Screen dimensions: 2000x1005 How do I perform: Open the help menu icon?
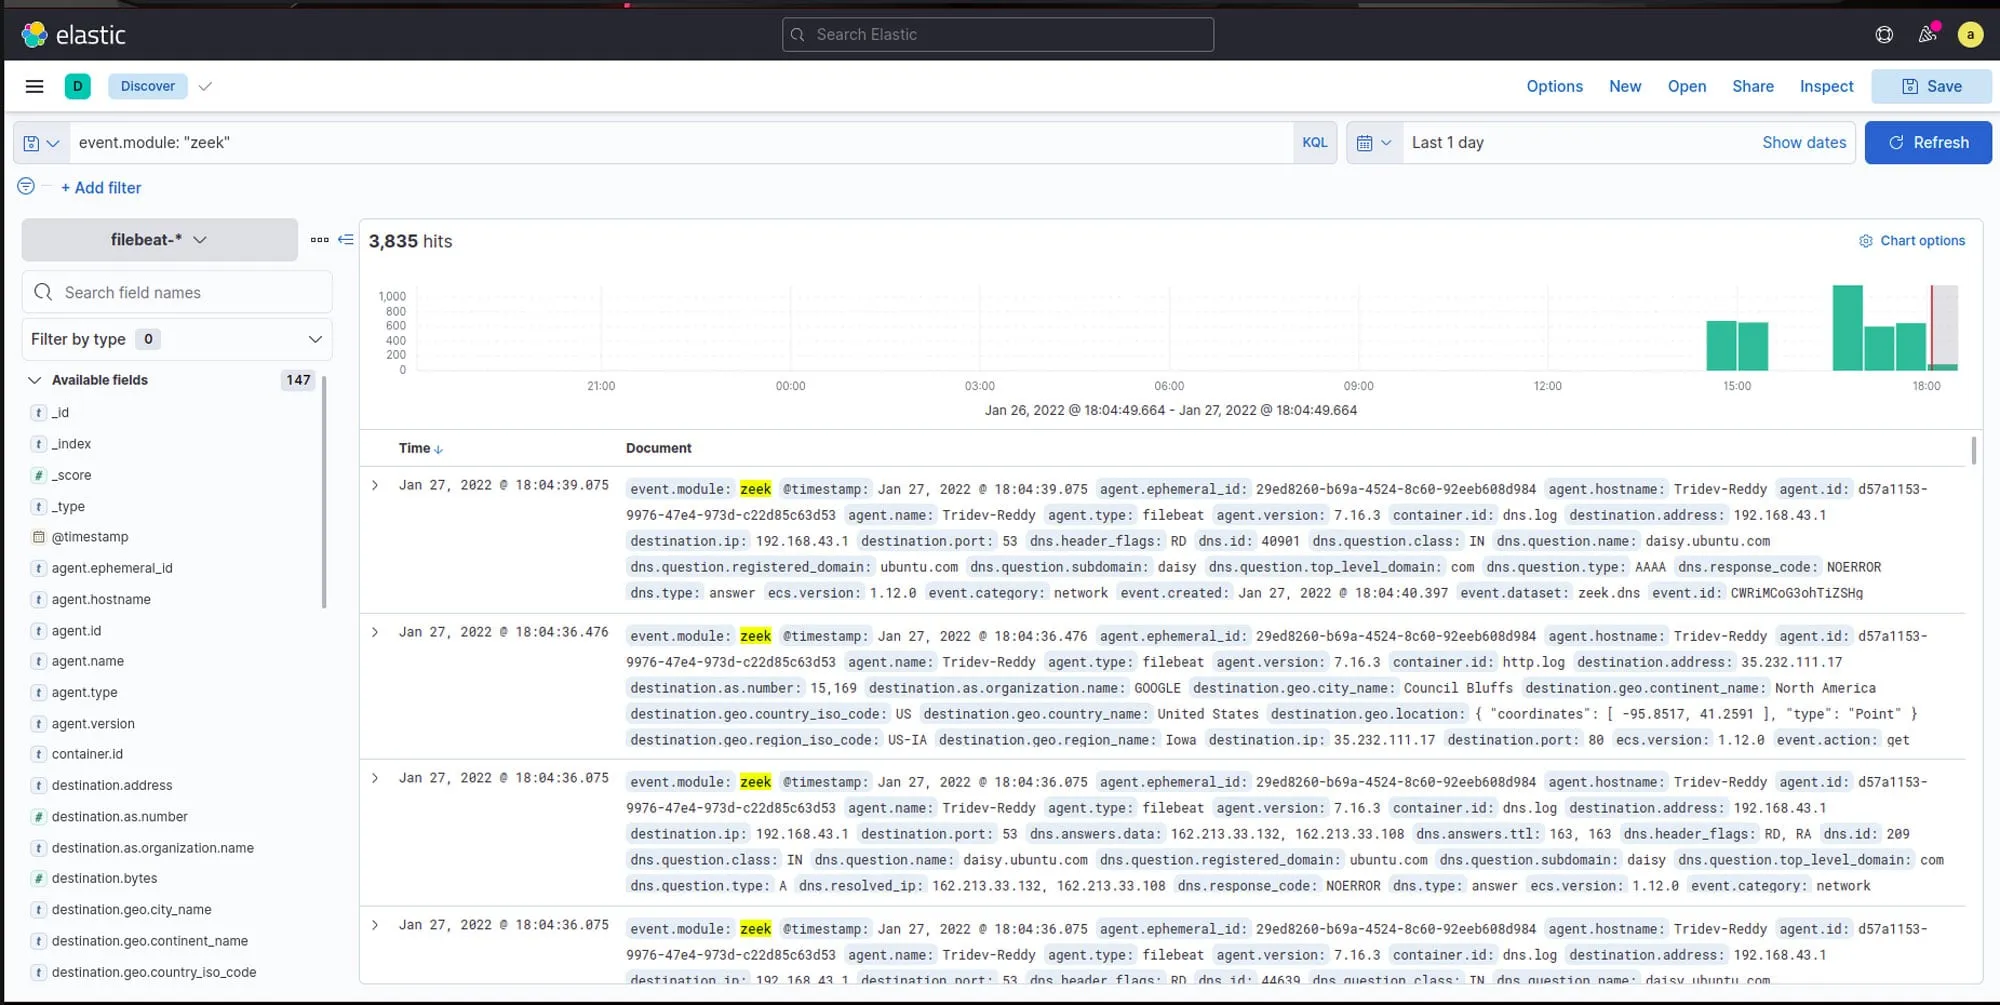coord(1884,34)
